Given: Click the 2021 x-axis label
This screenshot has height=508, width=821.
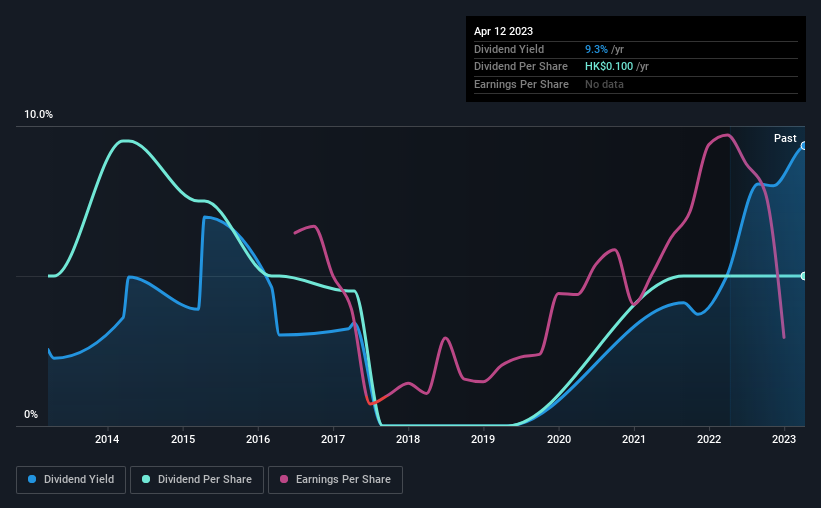Looking at the screenshot, I should (634, 439).
